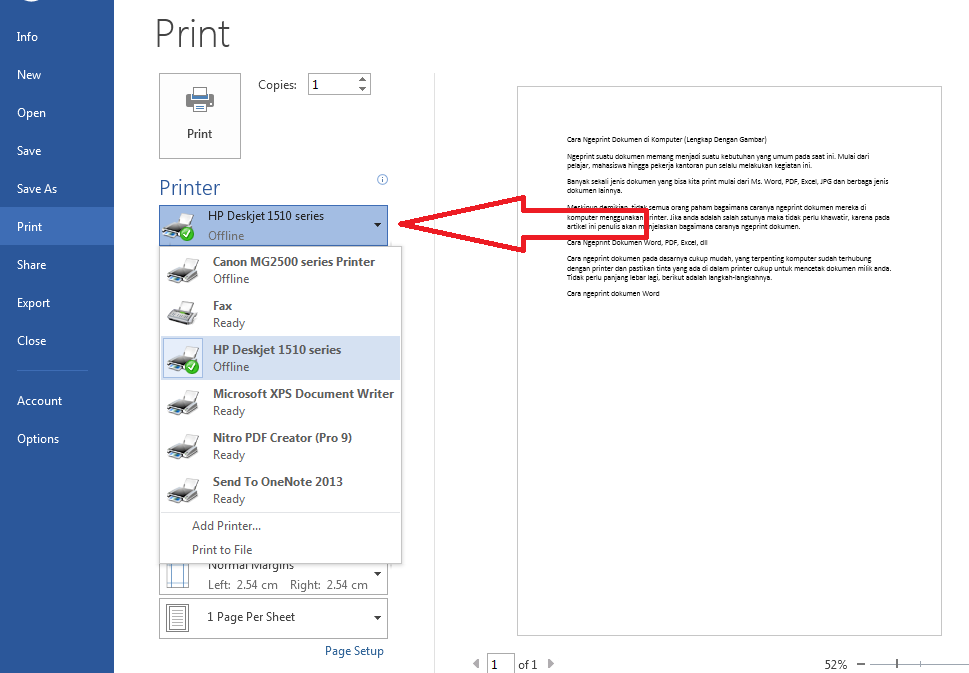The image size is (969, 673).
Task: Click the 1 Page Per Sheet page icon
Action: 177,618
